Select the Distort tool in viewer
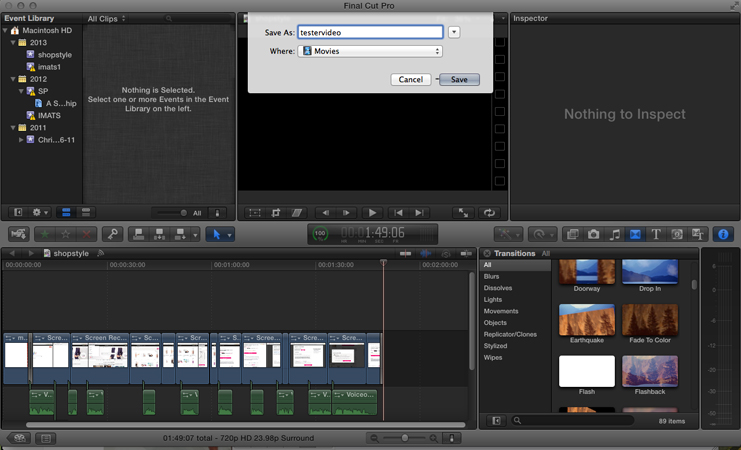 (296, 213)
